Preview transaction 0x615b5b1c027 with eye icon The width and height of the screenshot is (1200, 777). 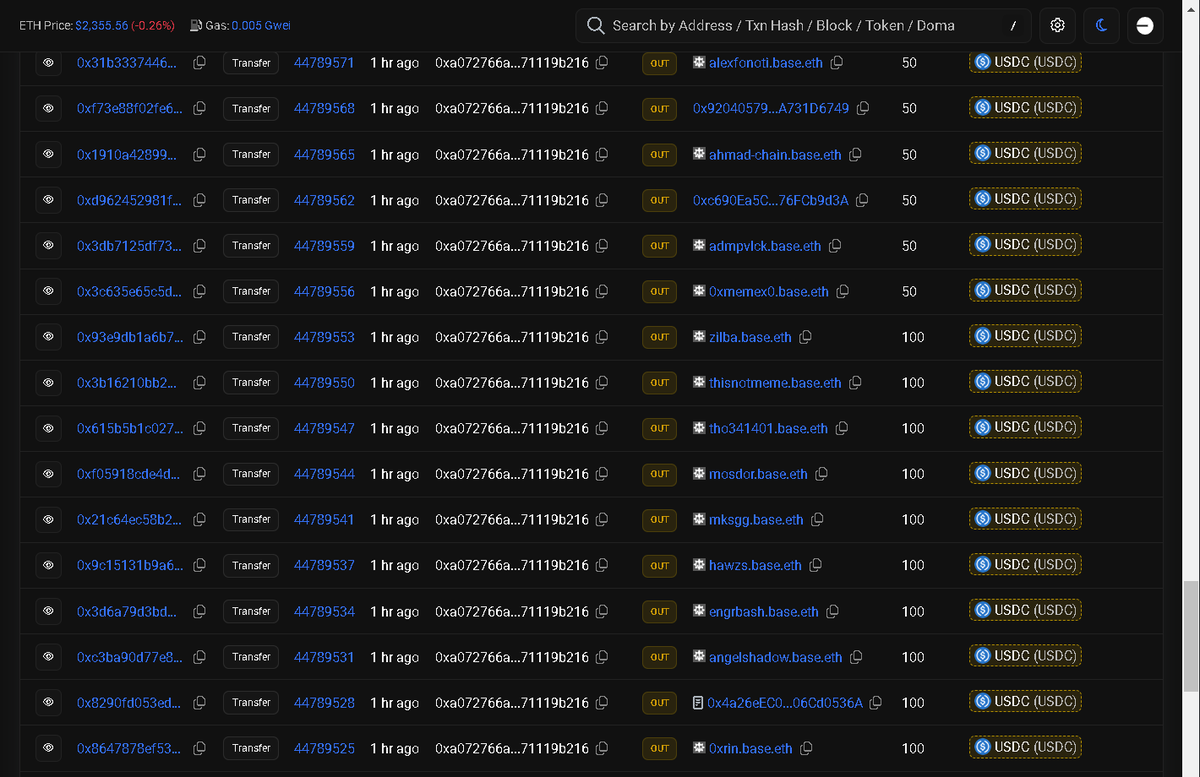[47, 428]
